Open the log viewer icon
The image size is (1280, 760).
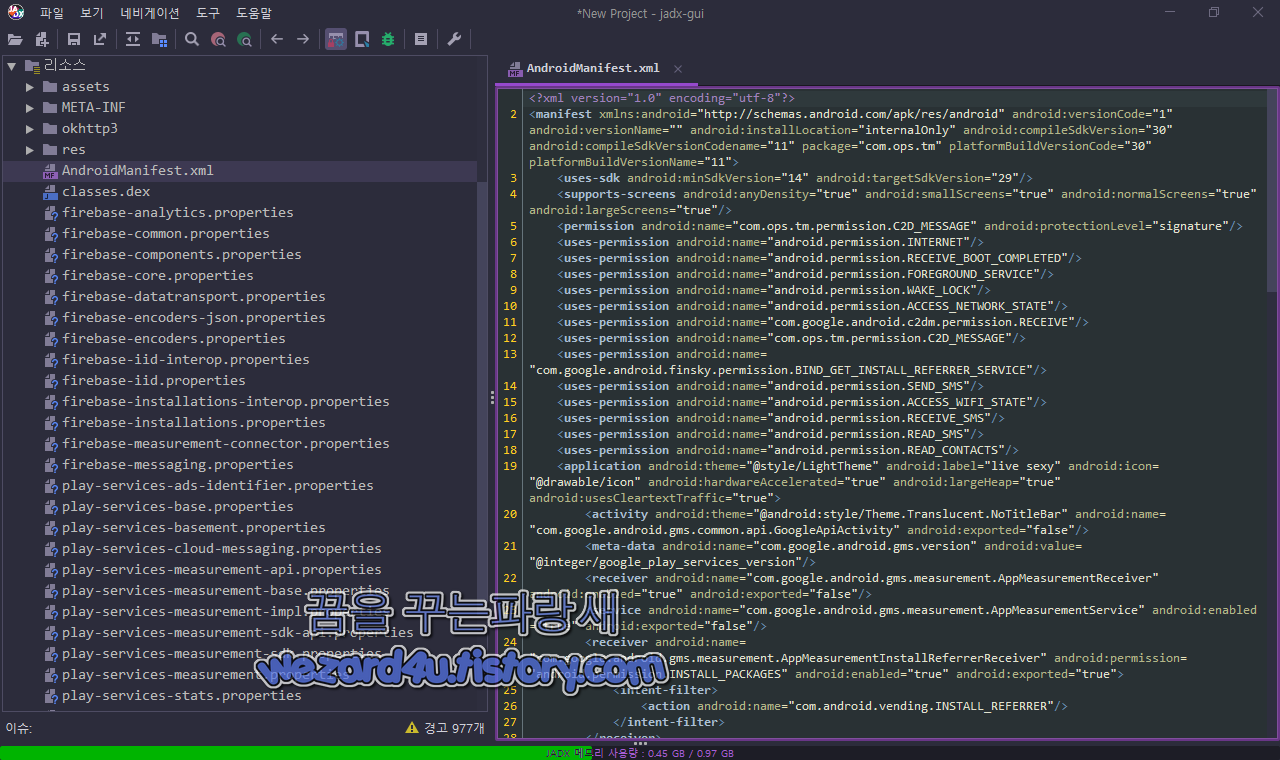(x=421, y=39)
